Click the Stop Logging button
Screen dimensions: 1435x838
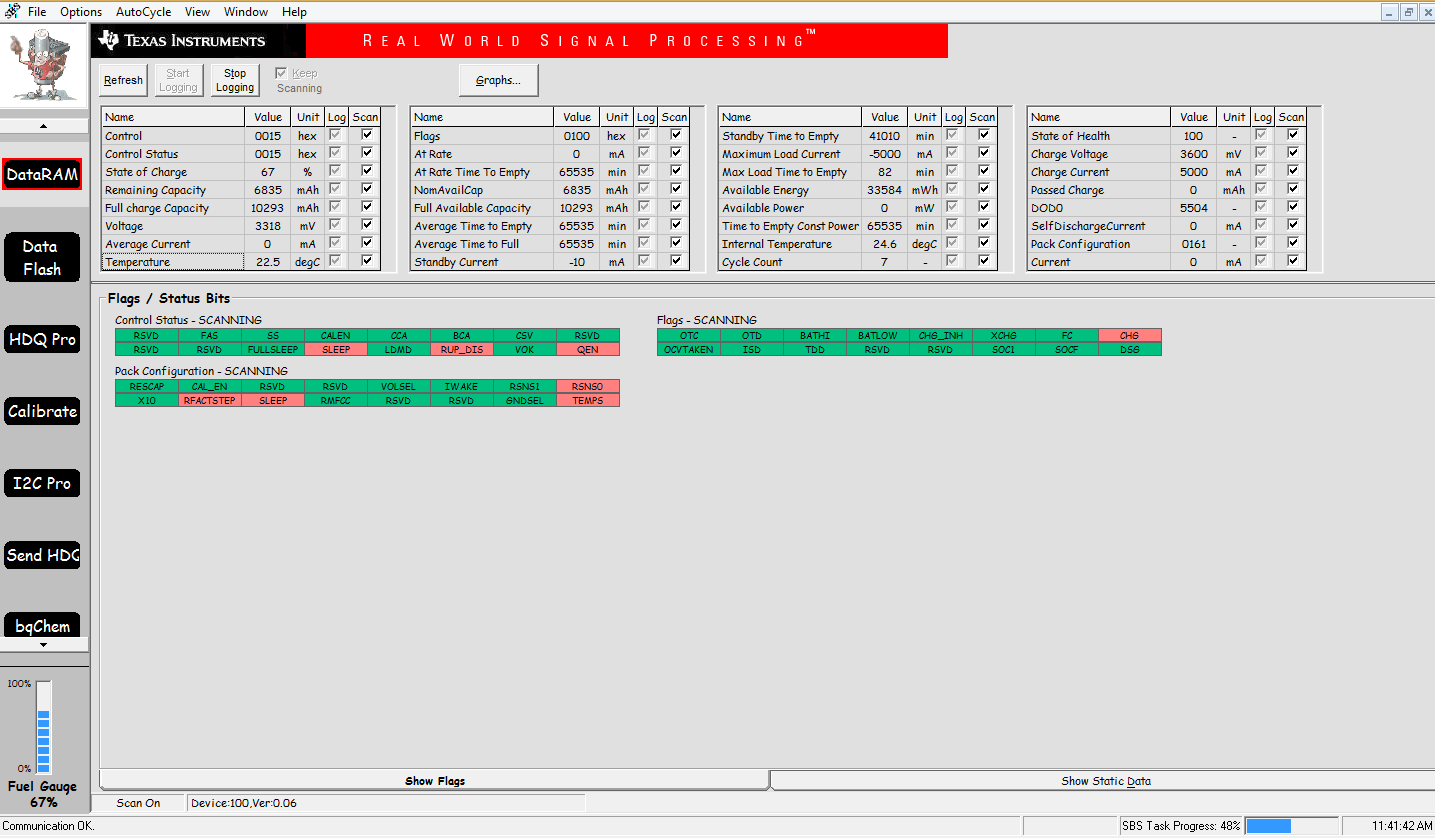(x=235, y=80)
